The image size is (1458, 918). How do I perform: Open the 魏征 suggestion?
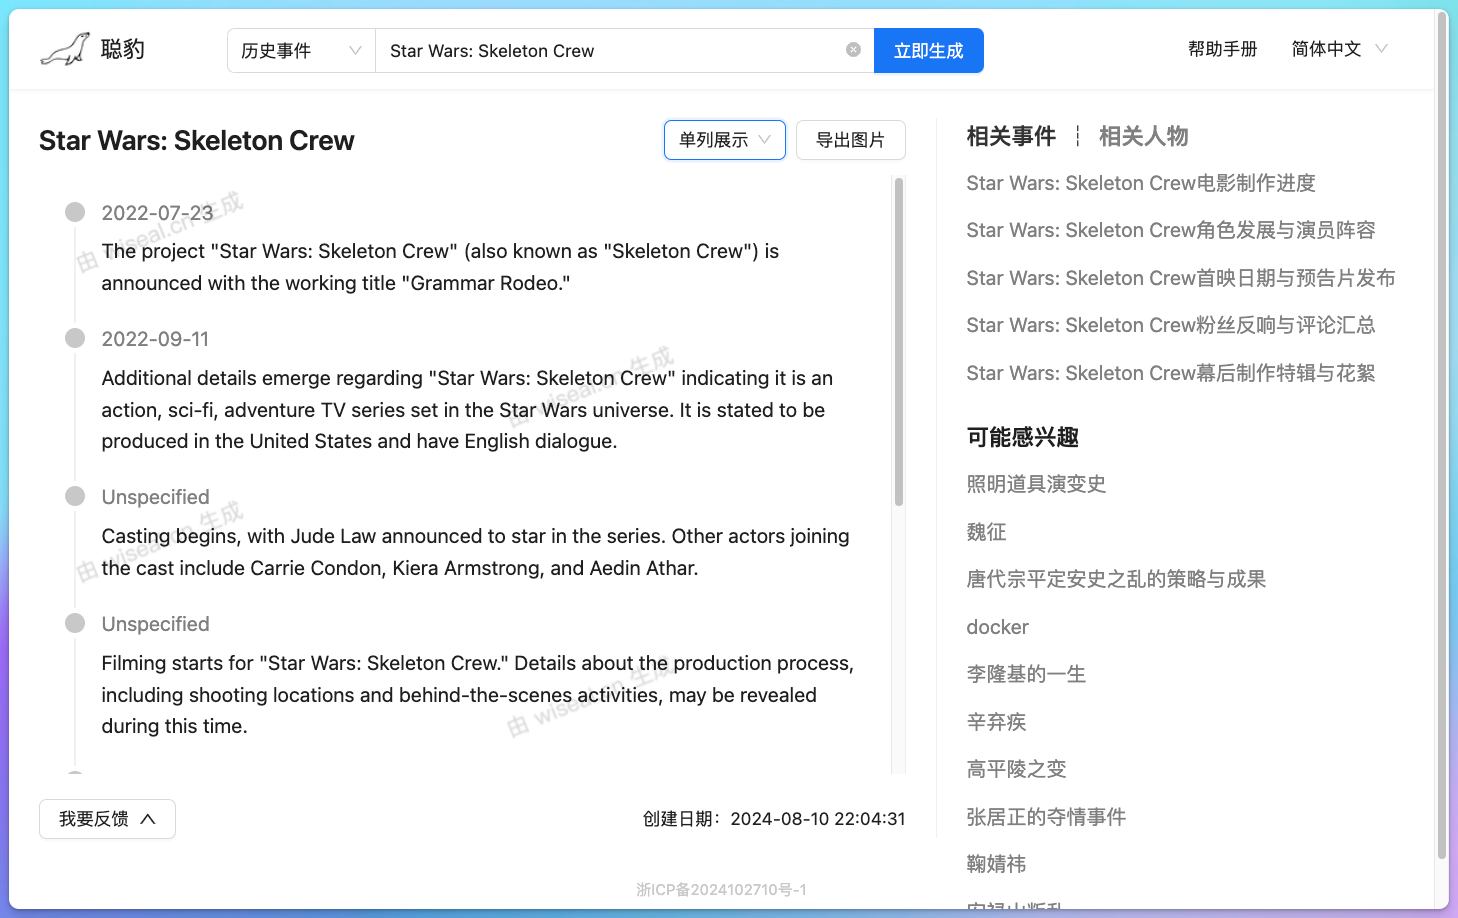click(x=986, y=532)
